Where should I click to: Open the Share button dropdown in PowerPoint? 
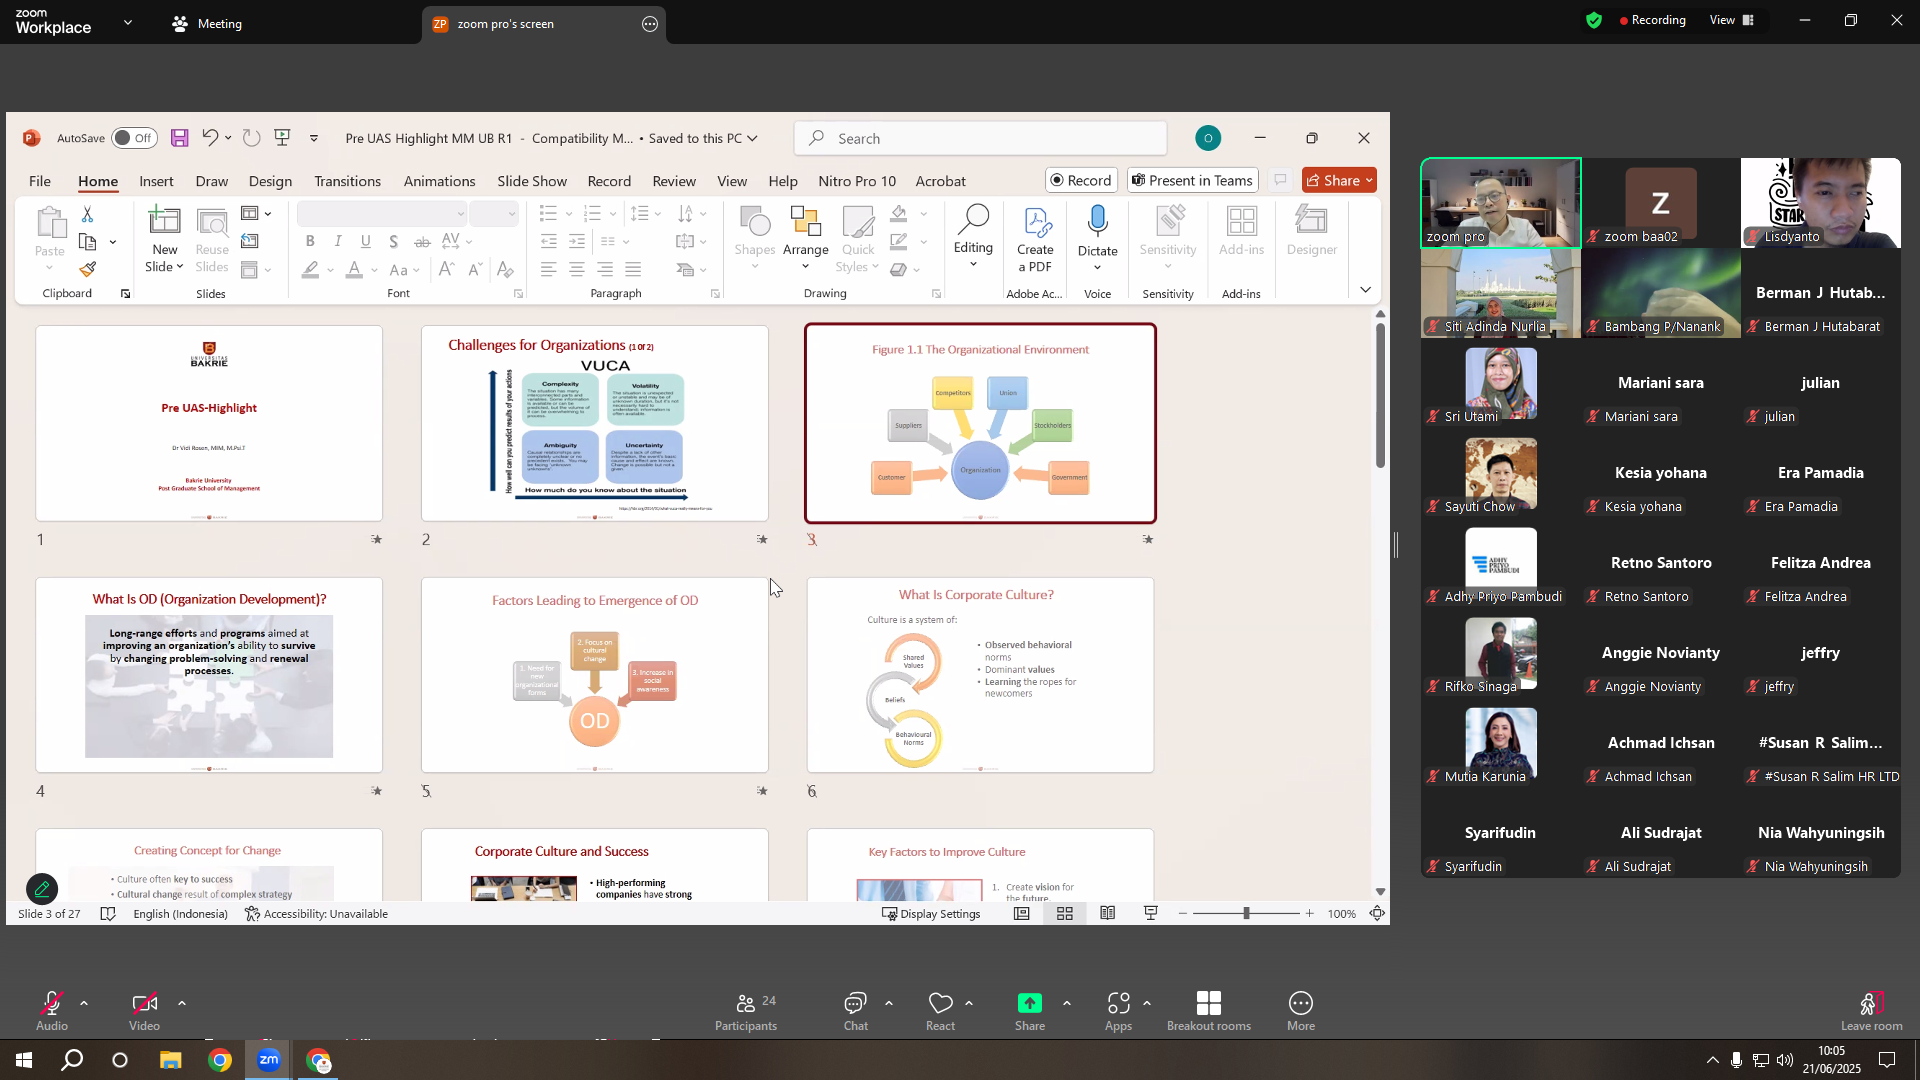pos(1369,181)
